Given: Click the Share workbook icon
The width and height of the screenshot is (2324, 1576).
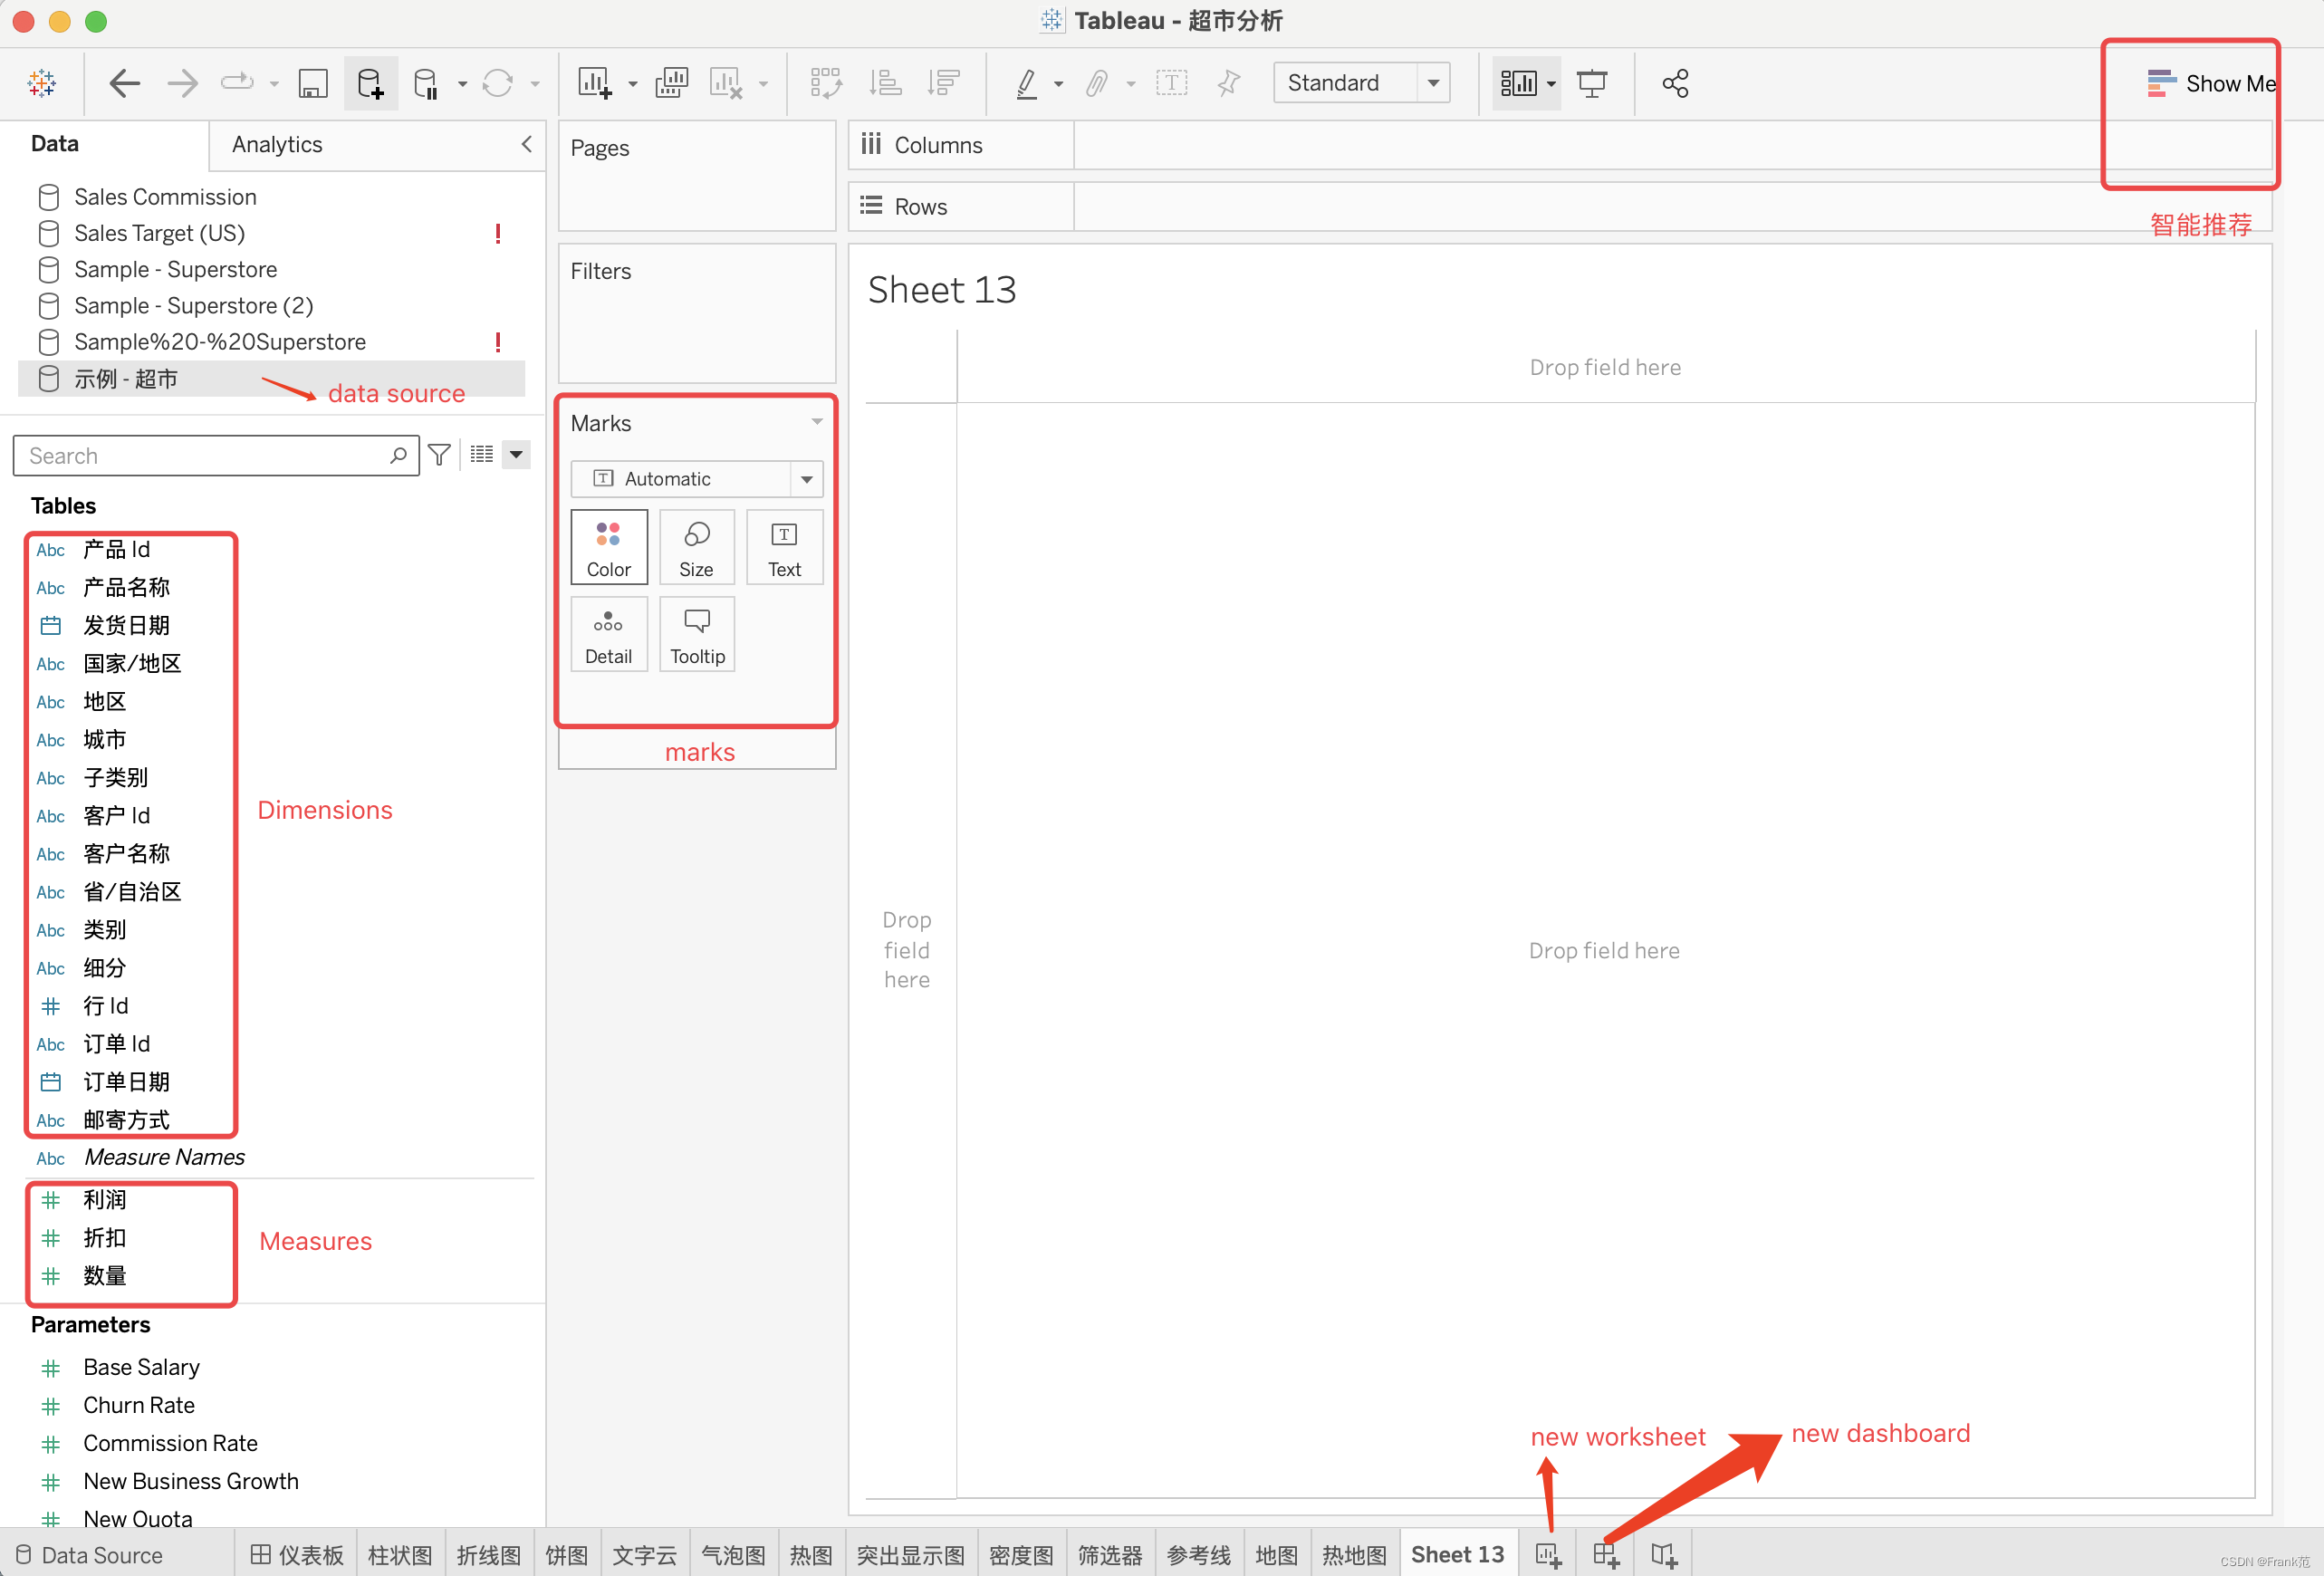Looking at the screenshot, I should [1675, 83].
